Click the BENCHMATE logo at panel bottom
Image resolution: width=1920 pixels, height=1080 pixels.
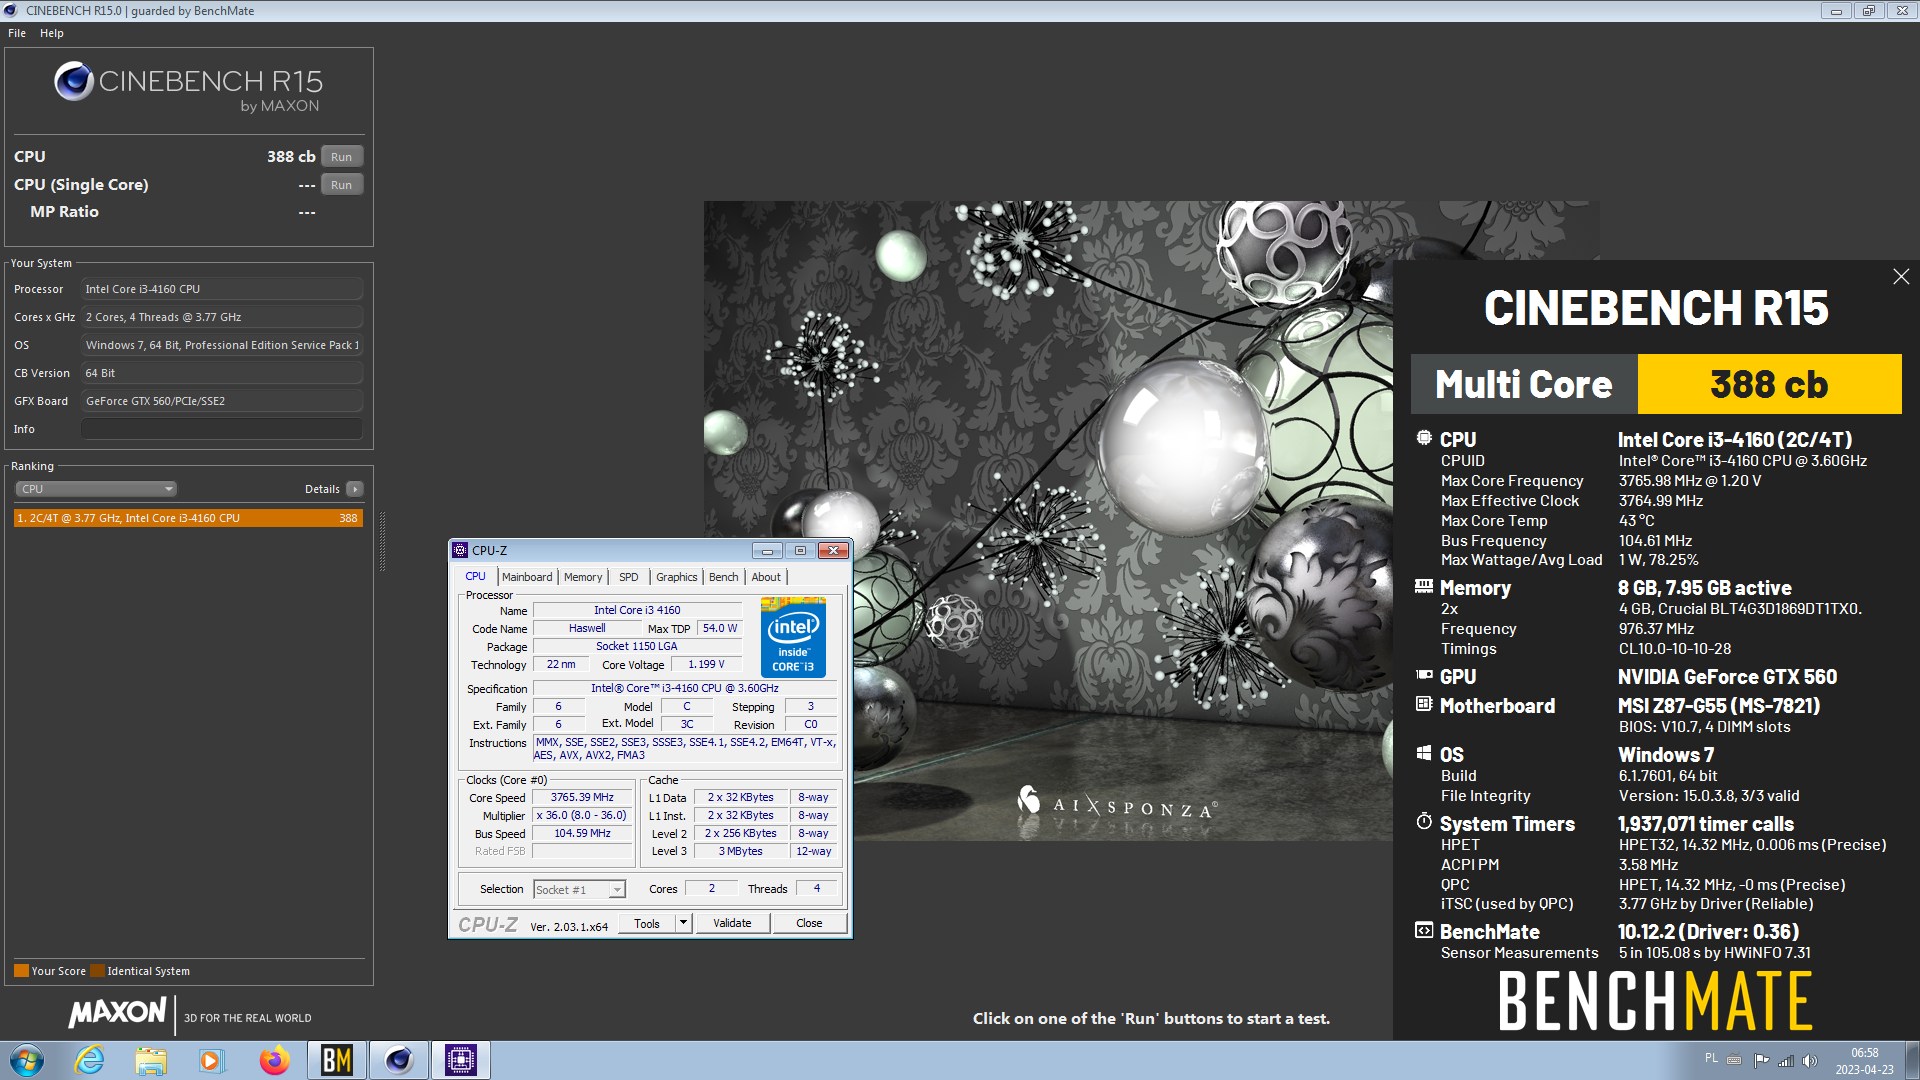[x=1655, y=1001]
